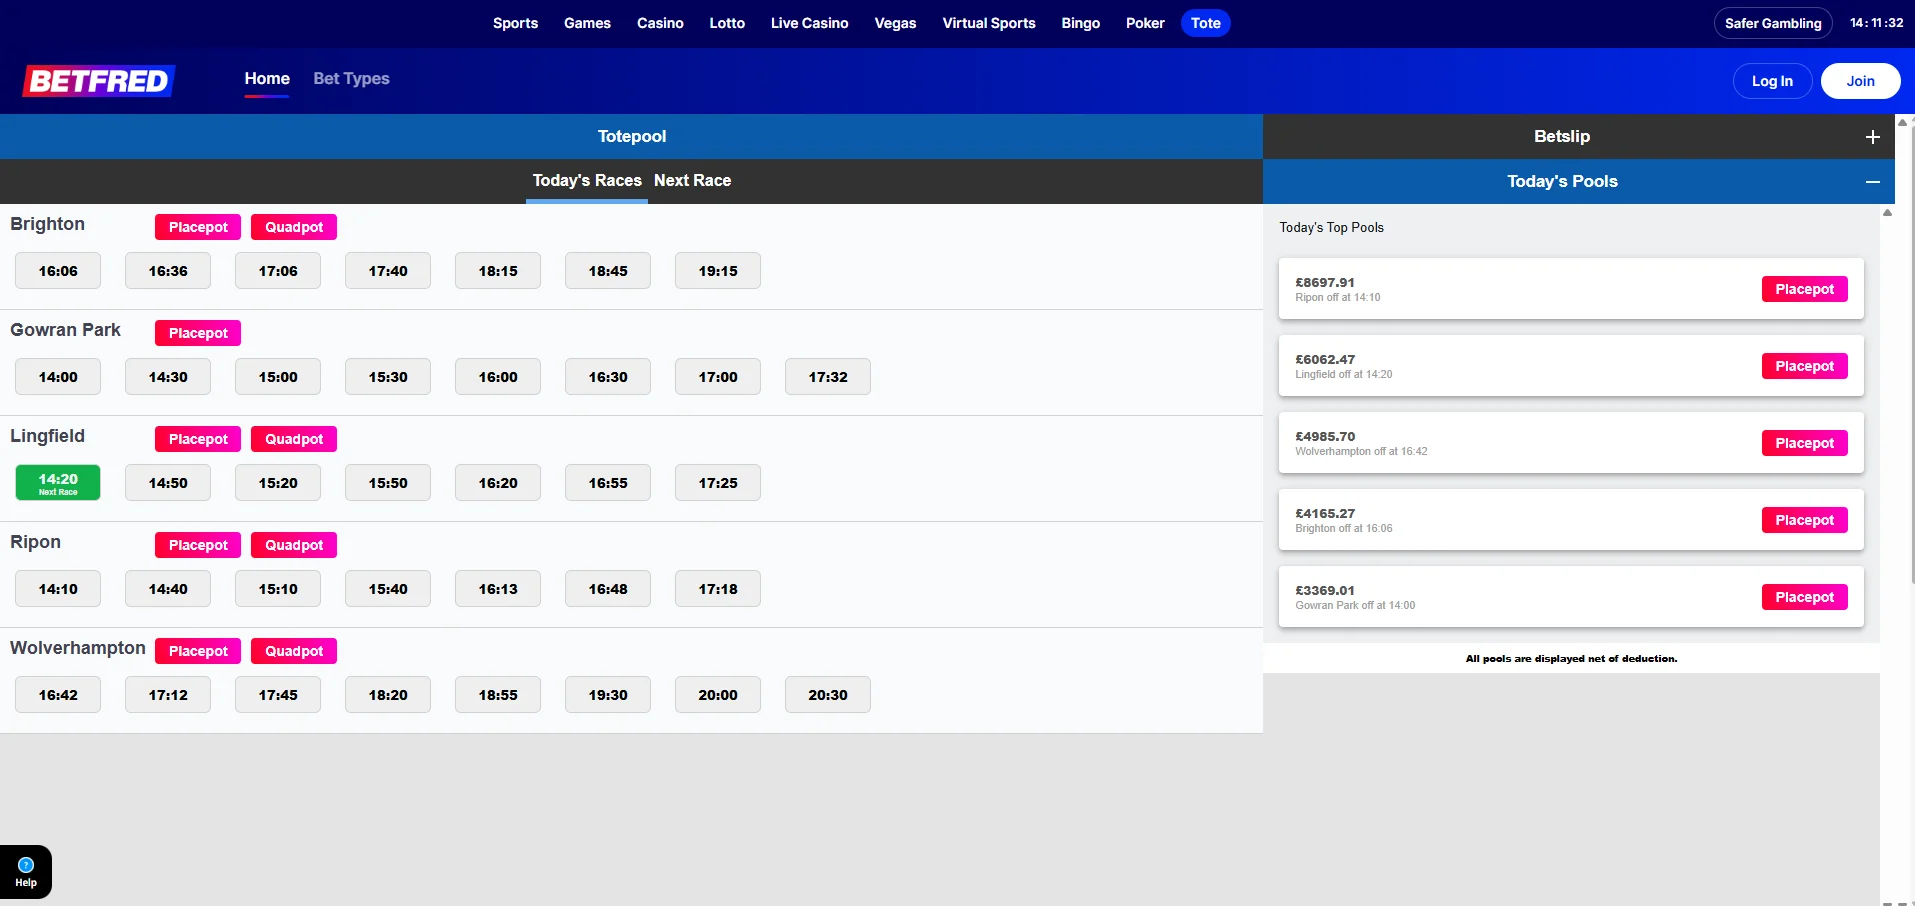
Task: Click the Today's Top Pools heading
Action: pyautogui.click(x=1331, y=228)
